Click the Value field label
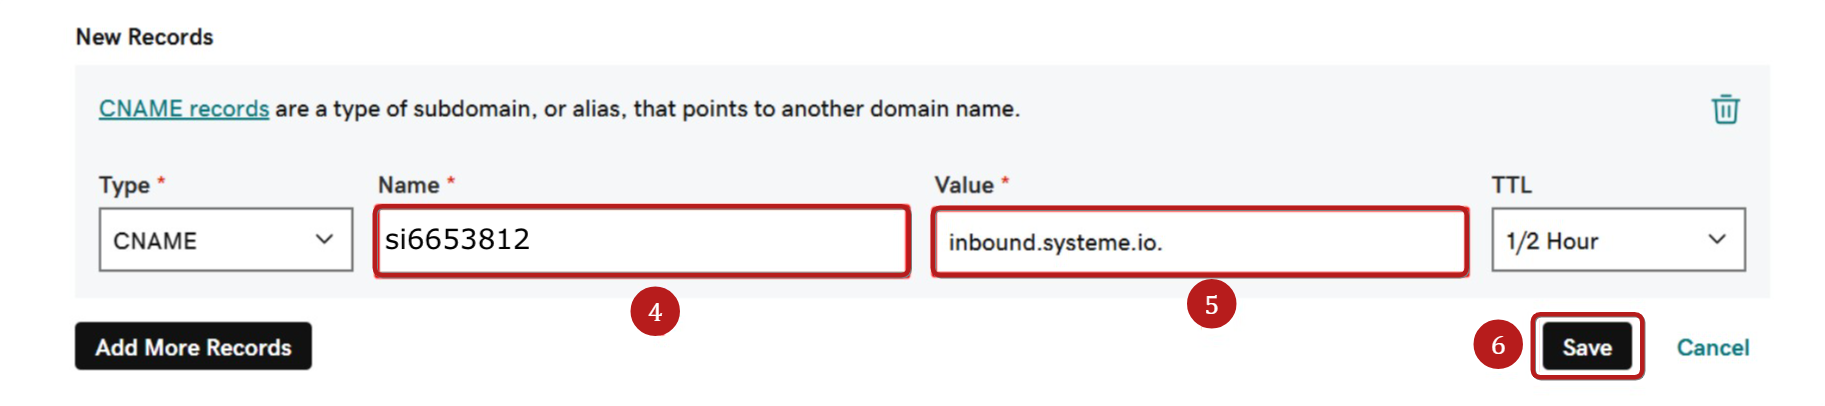Screen dimensions: 1825x406 point(964,185)
